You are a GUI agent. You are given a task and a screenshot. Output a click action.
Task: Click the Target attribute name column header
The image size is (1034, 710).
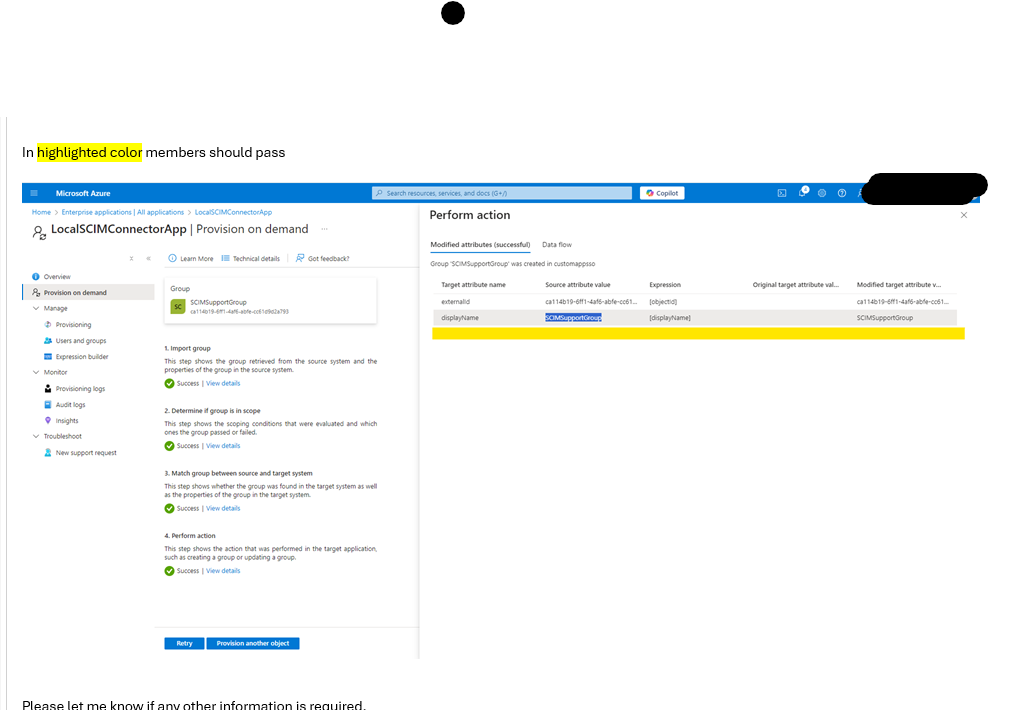coord(473,285)
